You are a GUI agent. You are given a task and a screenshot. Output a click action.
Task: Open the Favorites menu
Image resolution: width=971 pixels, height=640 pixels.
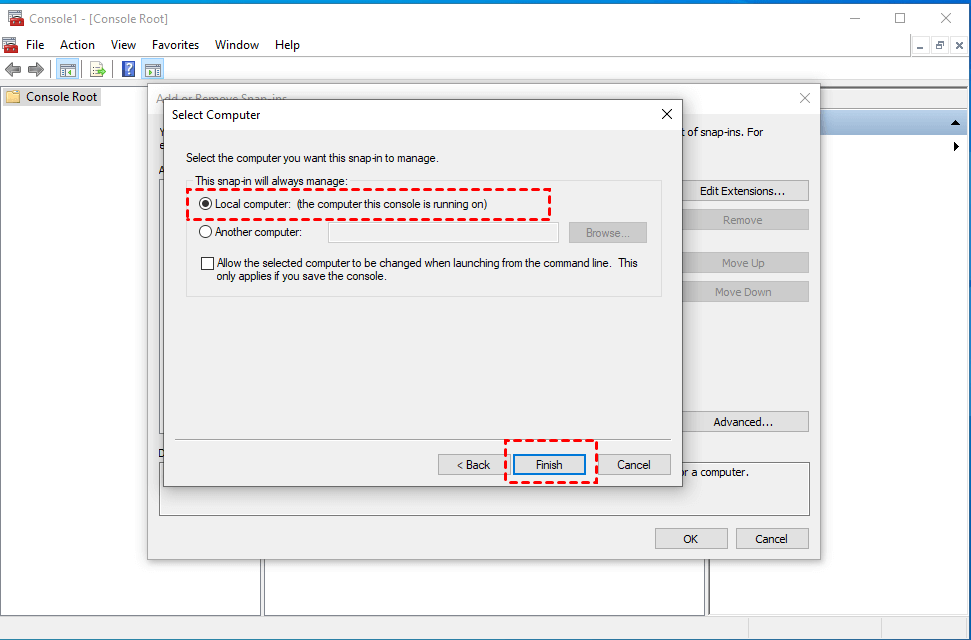point(175,45)
